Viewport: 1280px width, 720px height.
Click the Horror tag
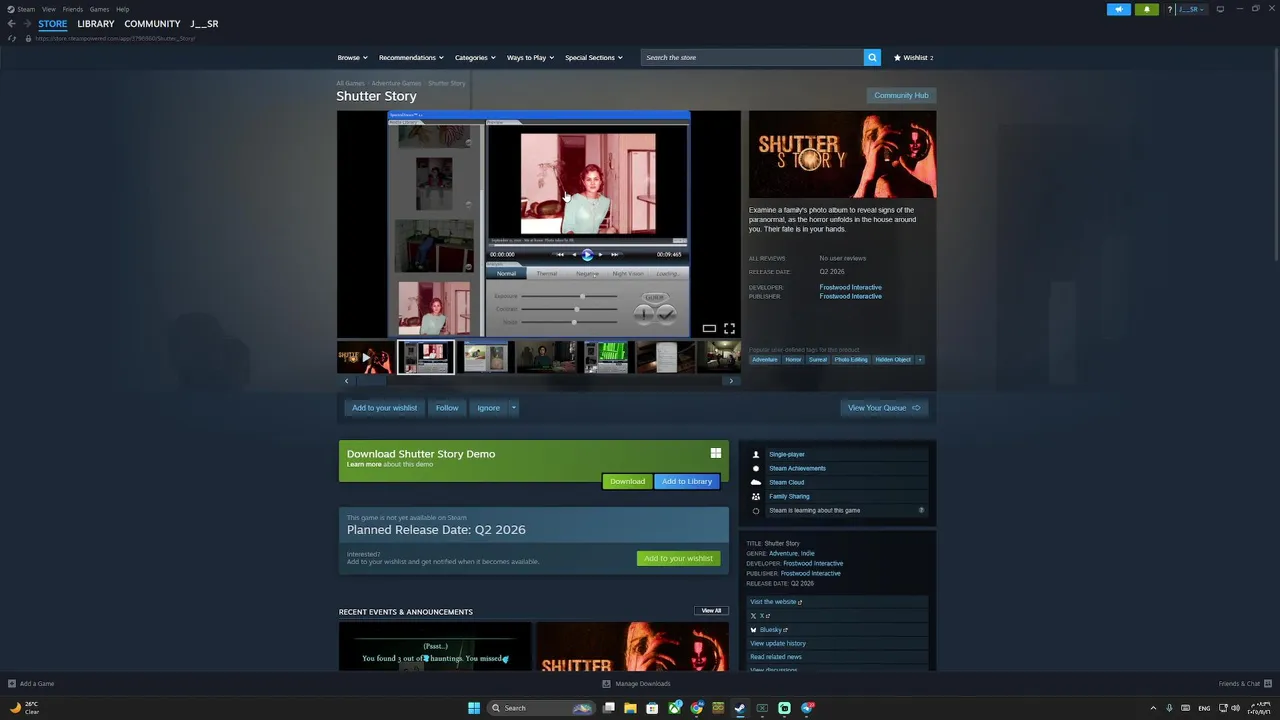pyautogui.click(x=793, y=359)
